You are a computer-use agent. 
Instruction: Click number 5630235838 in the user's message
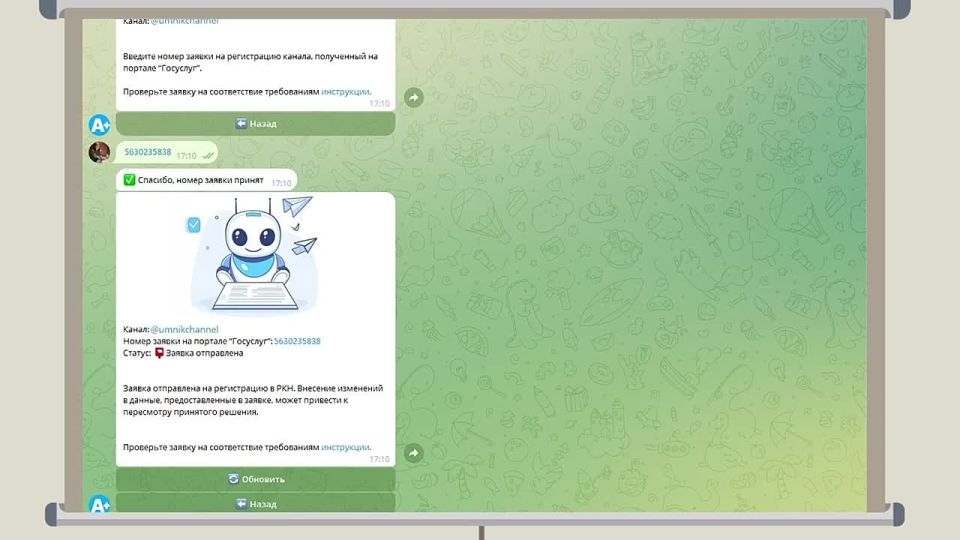click(148, 153)
